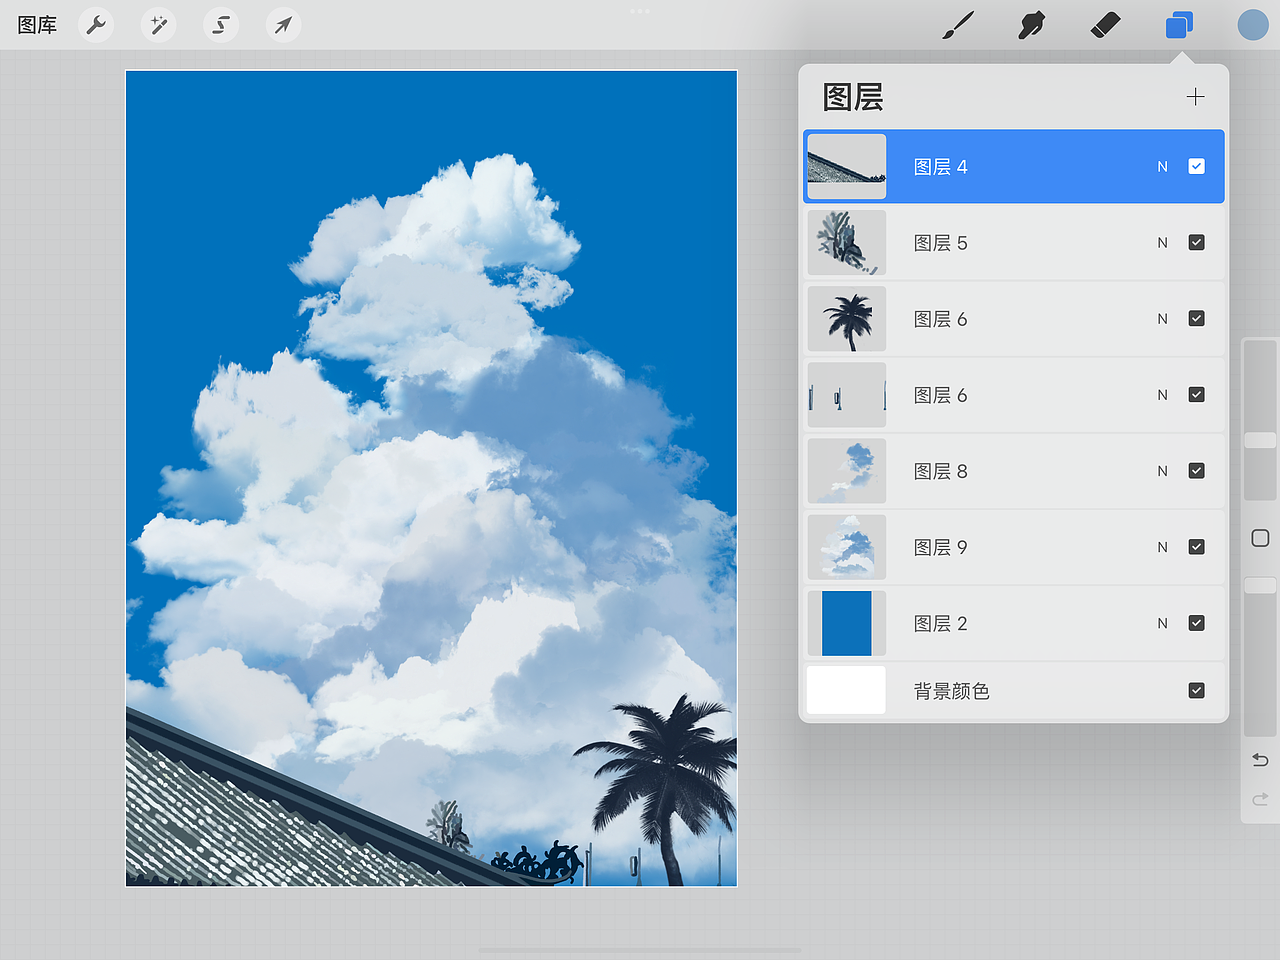1280x960 pixels.
Task: Activate the Selection tool
Action: click(221, 24)
